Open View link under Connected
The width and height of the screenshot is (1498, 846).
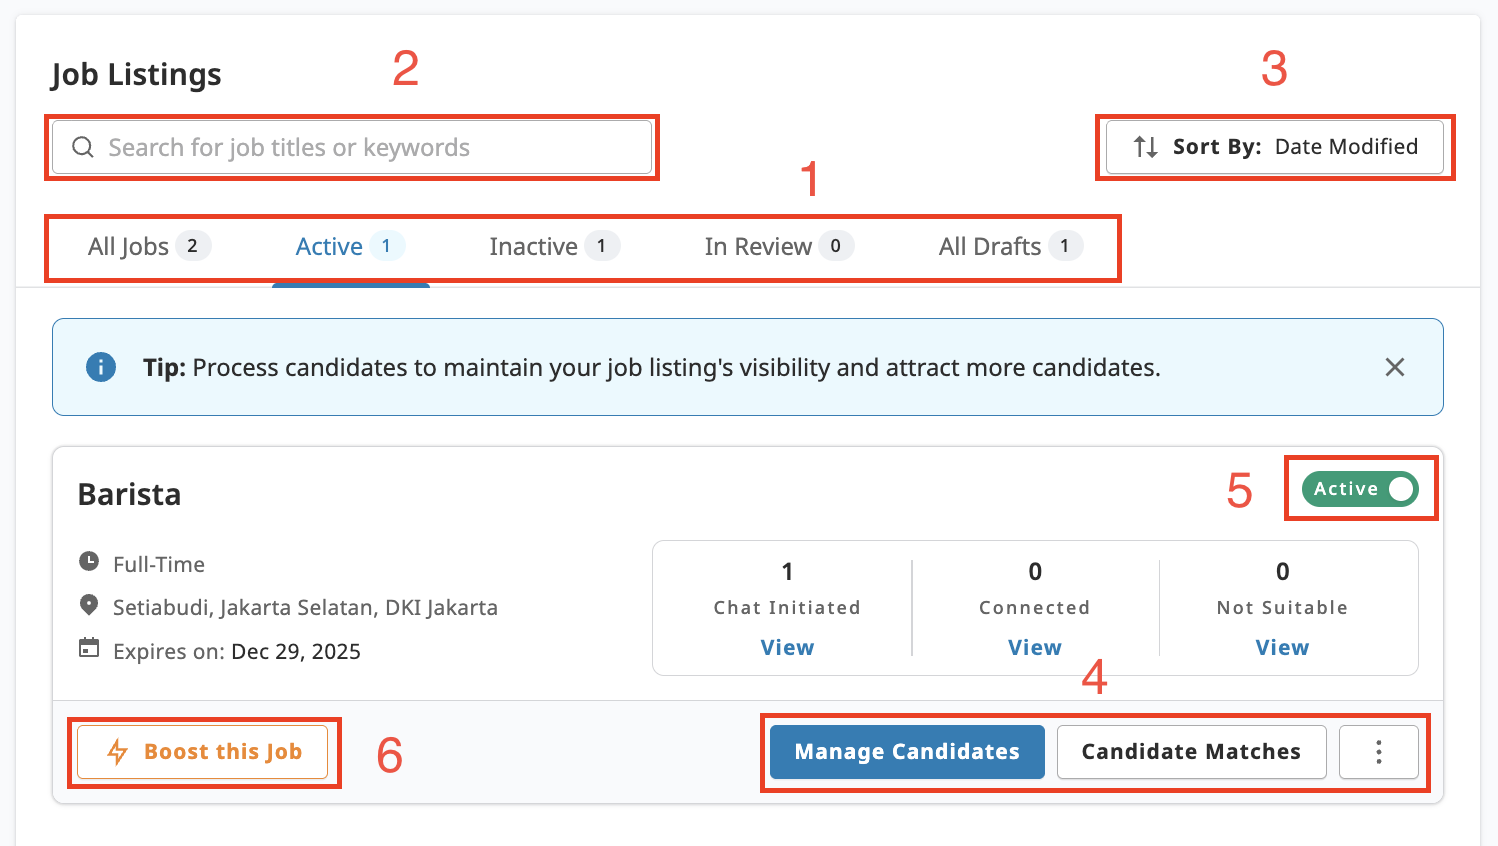1035,647
